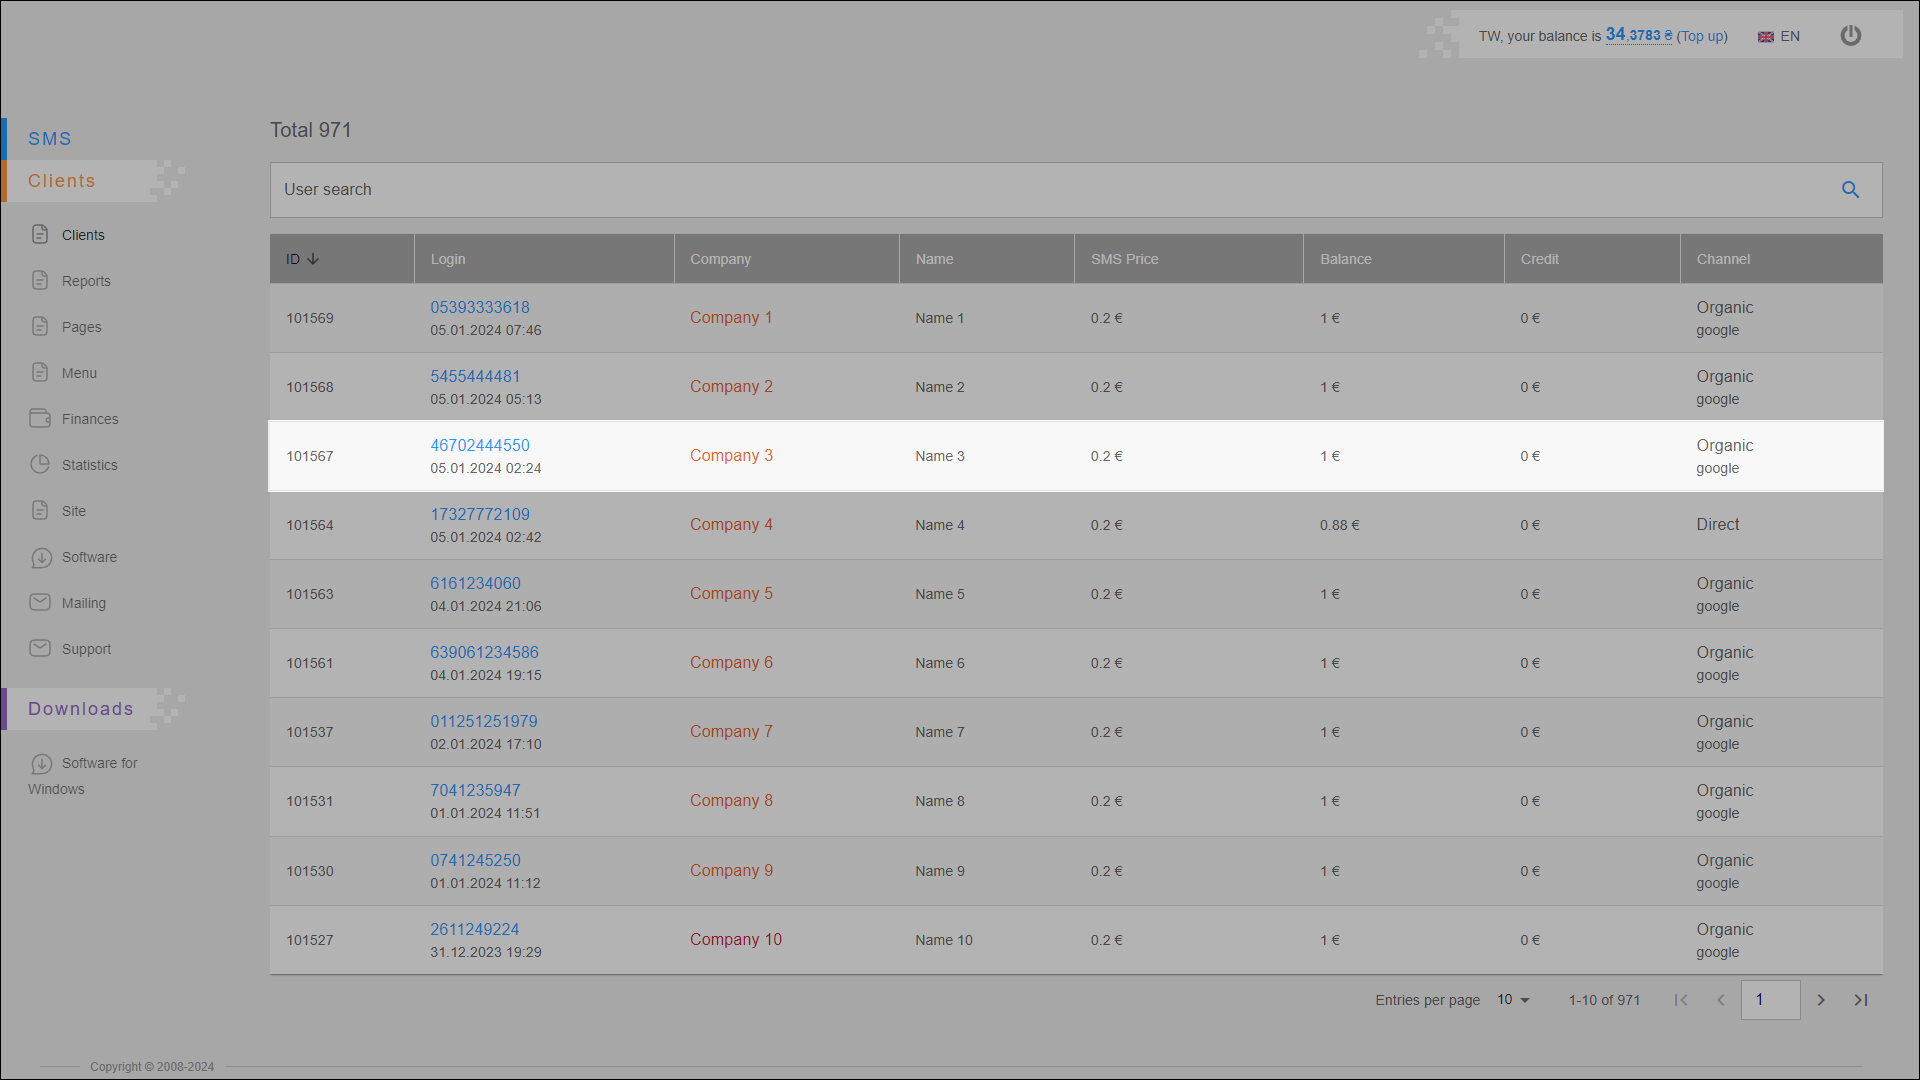Open the entries per page dropdown
This screenshot has height=1080, width=1920.
click(1514, 1000)
